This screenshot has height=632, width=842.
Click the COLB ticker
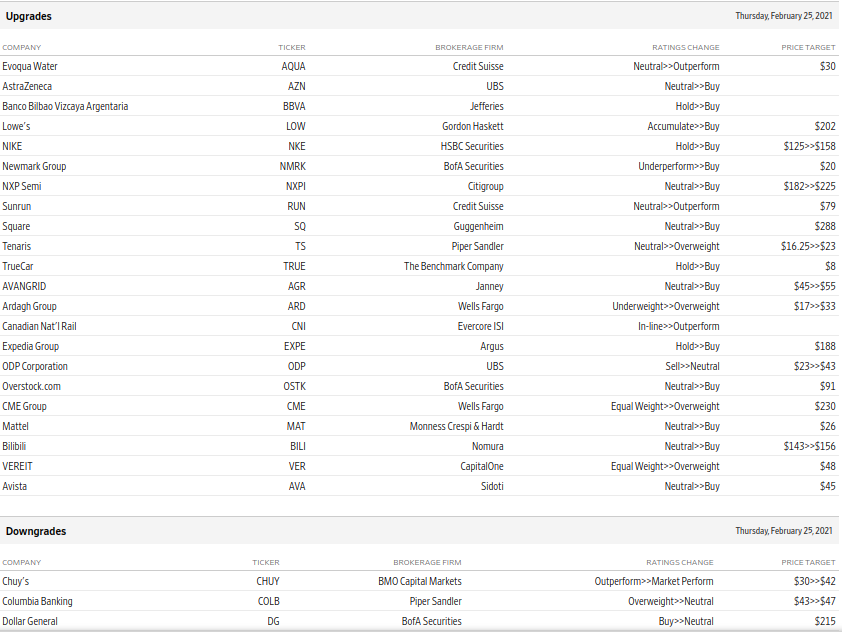tap(268, 601)
